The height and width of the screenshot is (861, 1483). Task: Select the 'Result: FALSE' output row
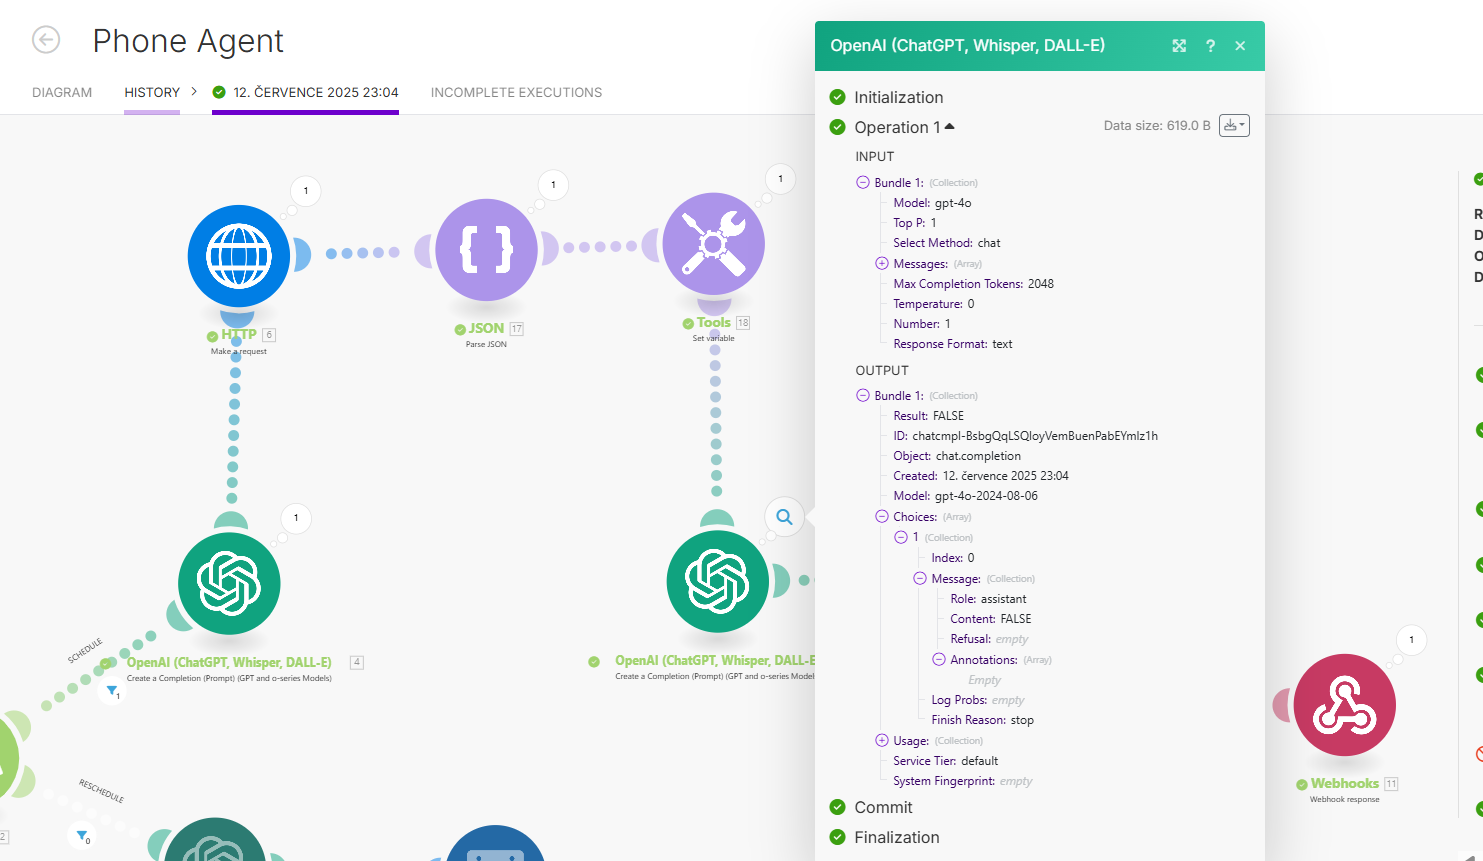click(x=929, y=416)
